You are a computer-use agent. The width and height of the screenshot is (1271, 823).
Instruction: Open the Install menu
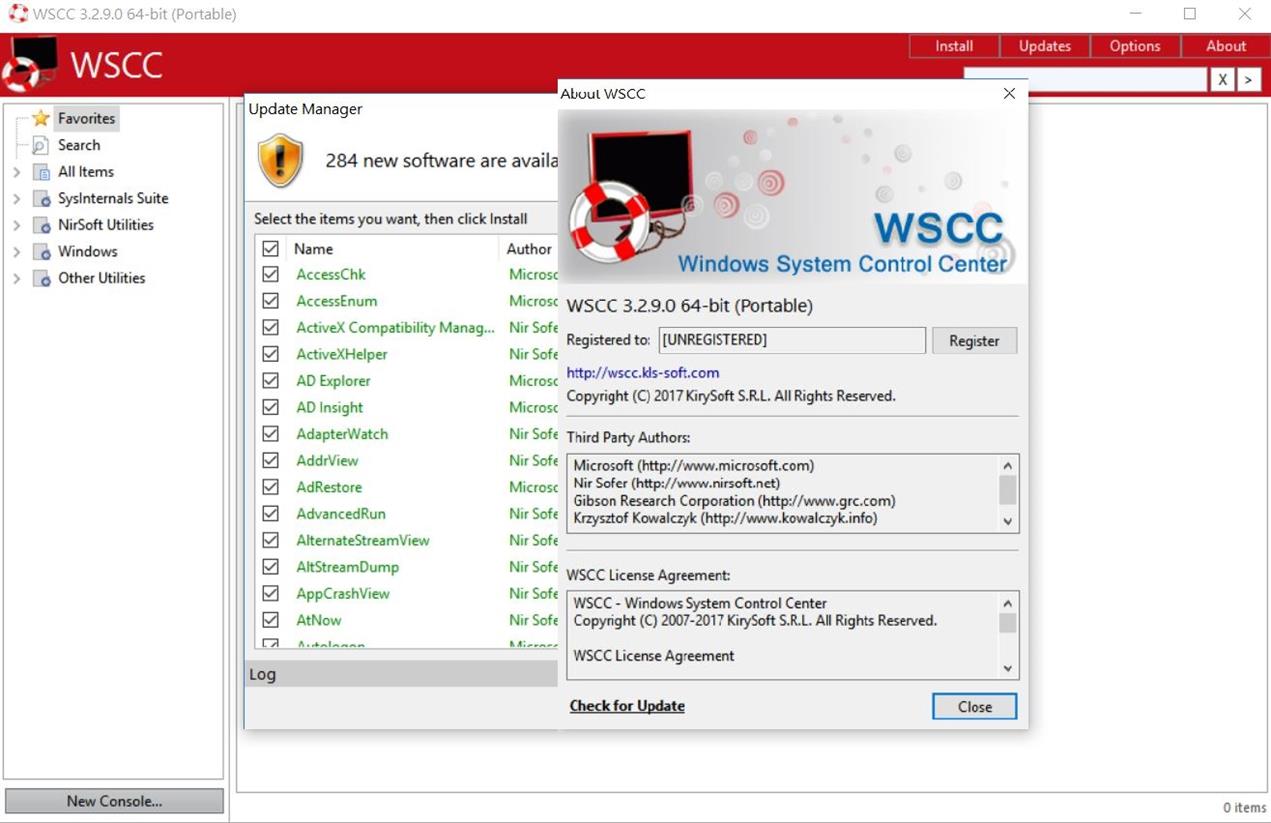click(954, 46)
